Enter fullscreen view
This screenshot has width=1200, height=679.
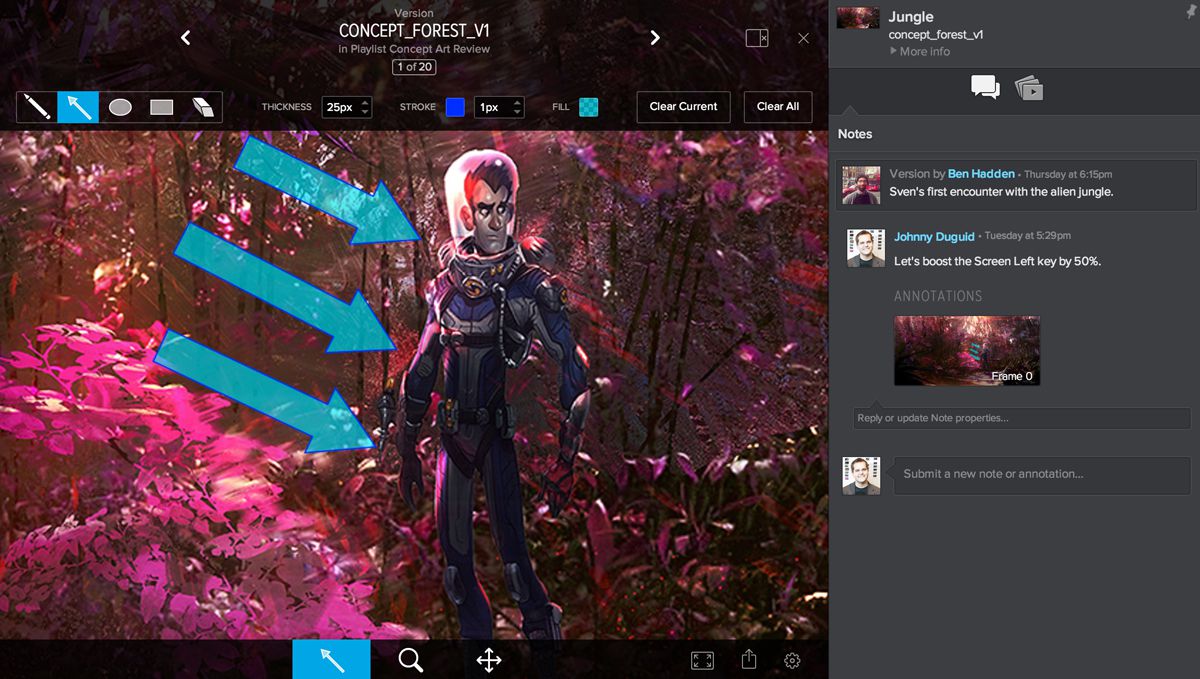[x=702, y=660]
